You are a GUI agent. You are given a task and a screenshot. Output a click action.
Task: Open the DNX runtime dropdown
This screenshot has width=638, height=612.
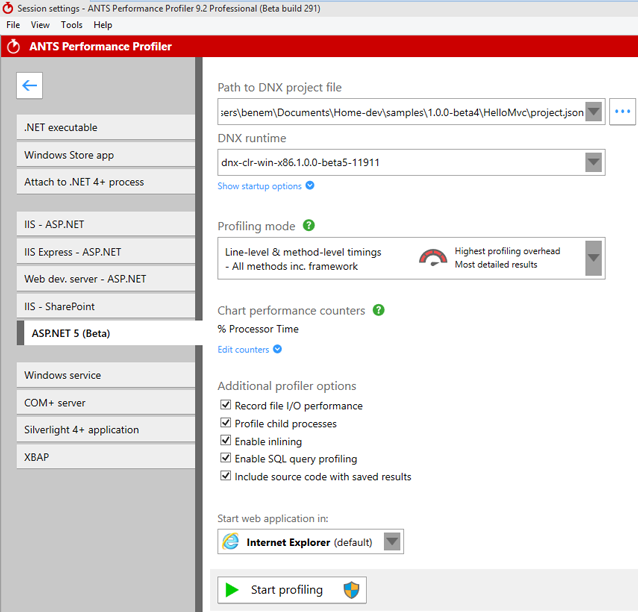(x=594, y=162)
